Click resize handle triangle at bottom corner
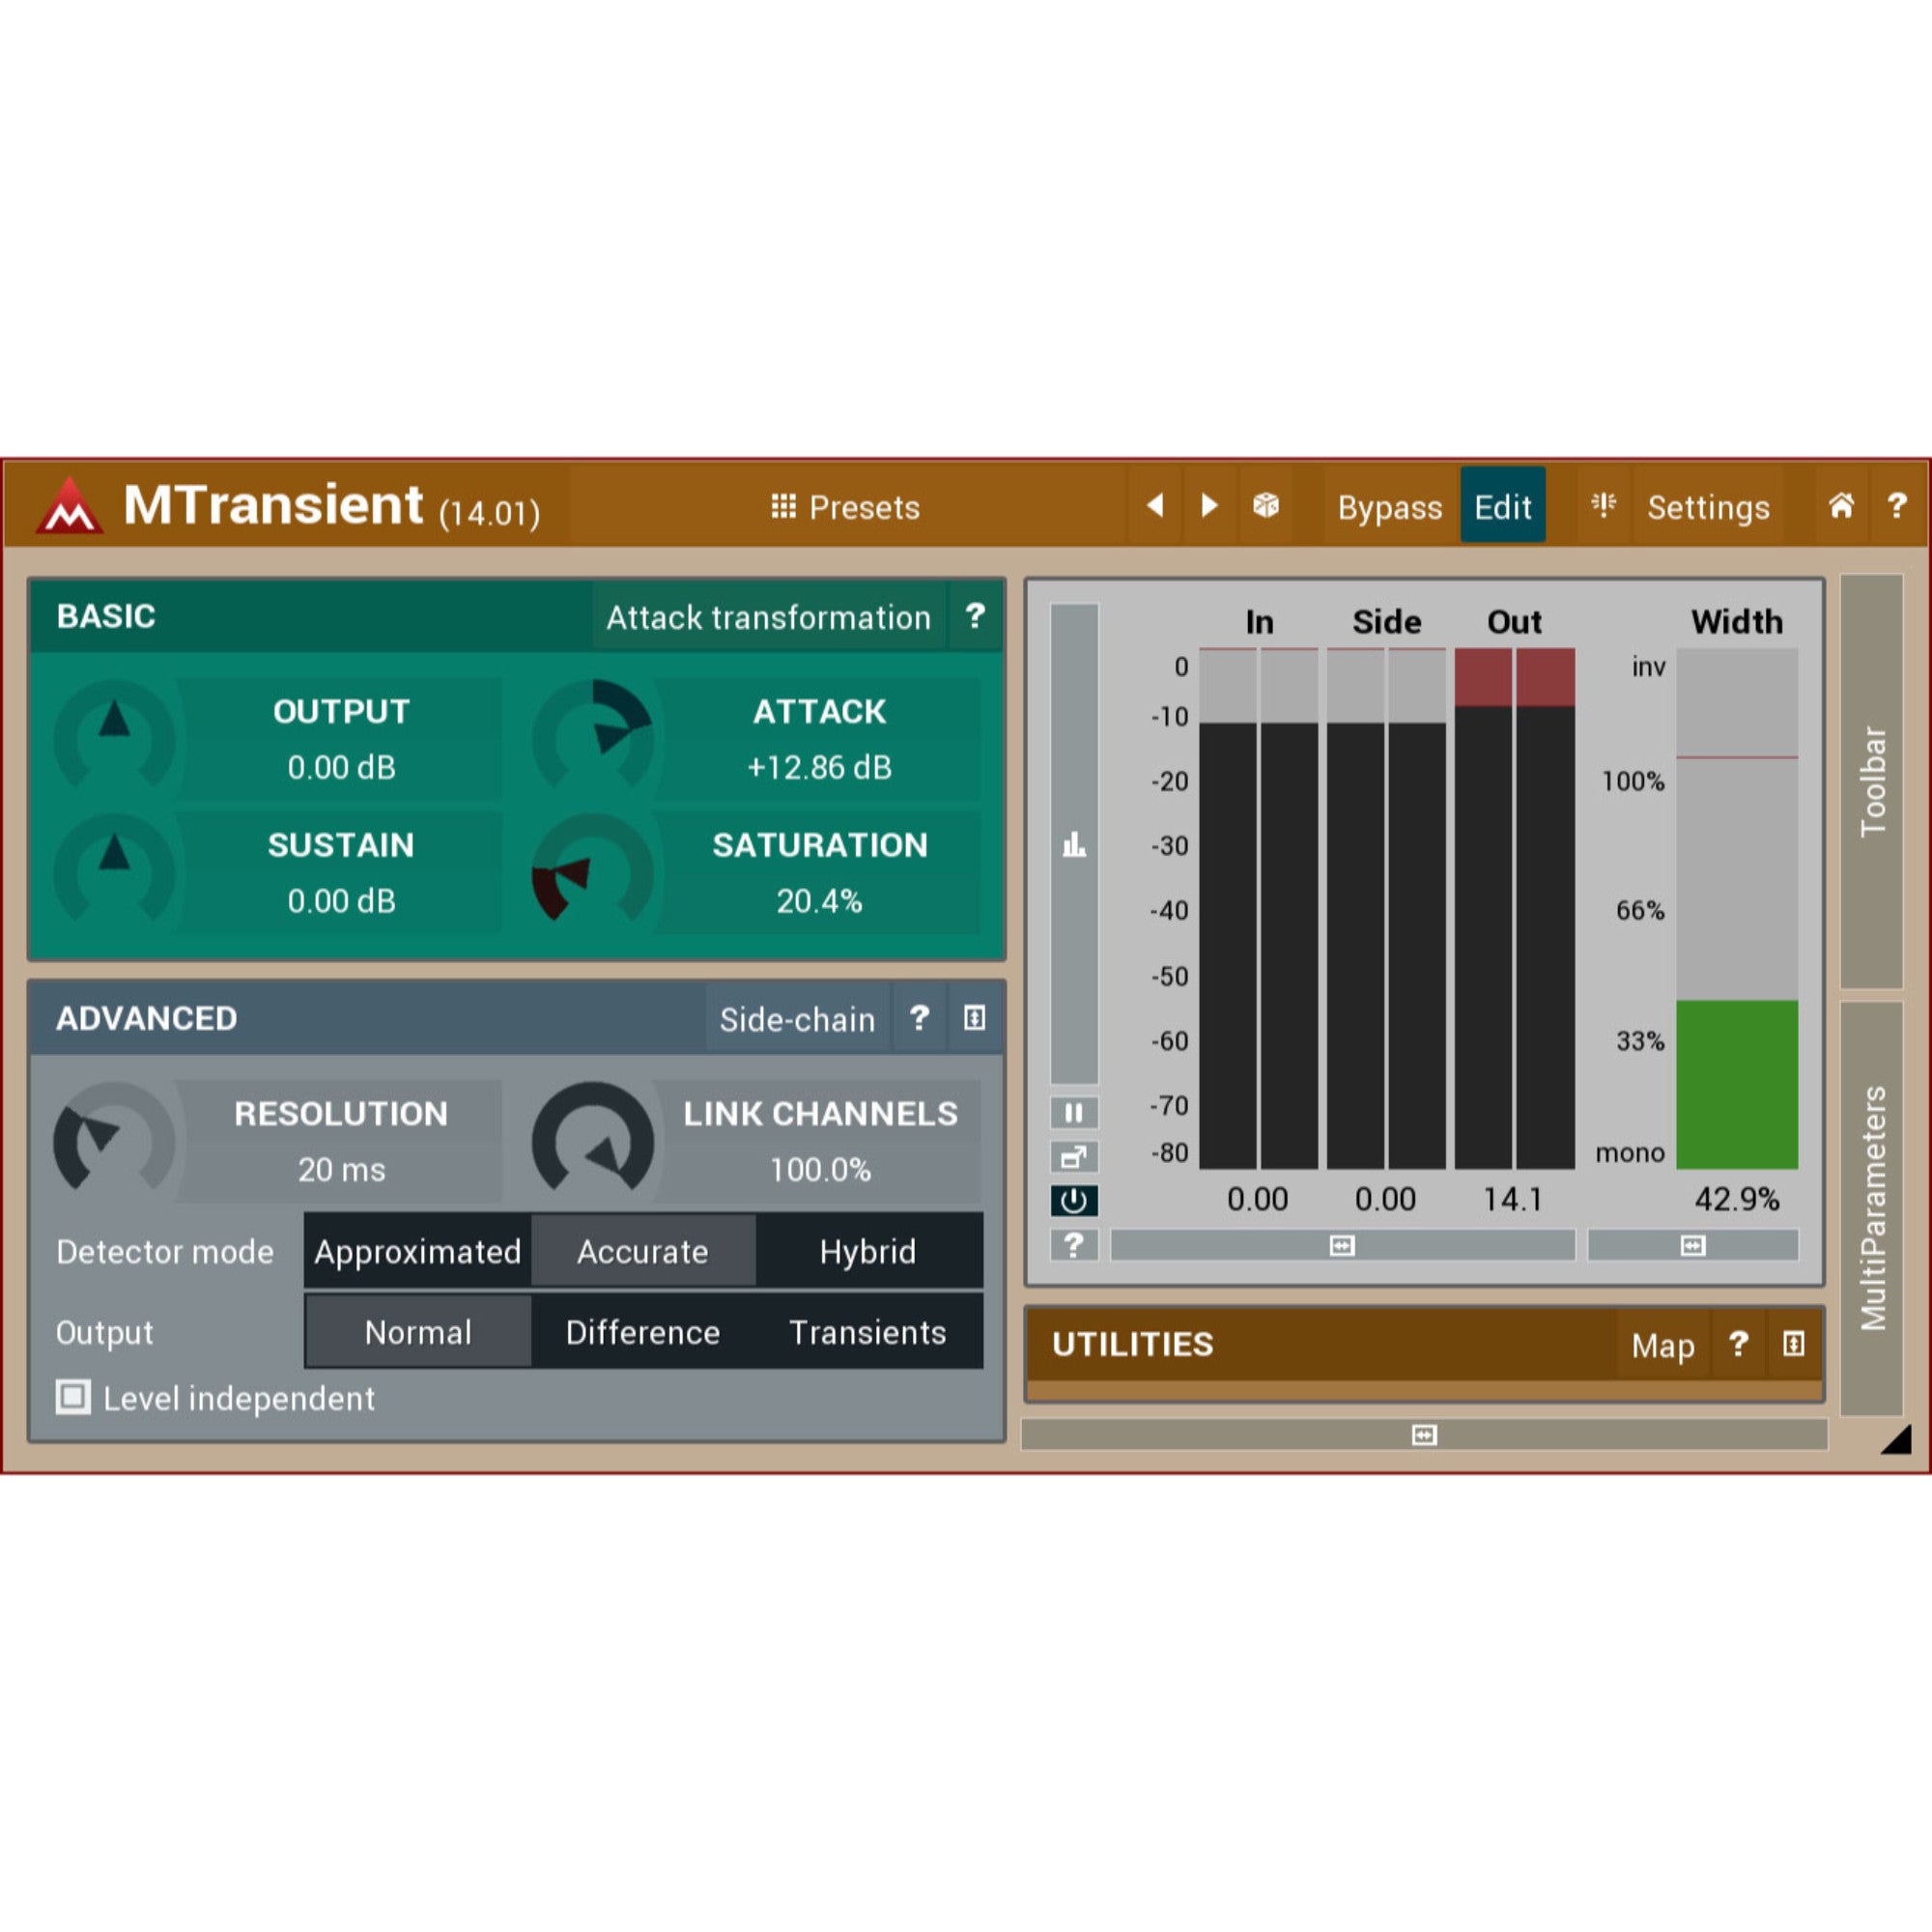The image size is (1932, 1932). pos(1897,1439)
